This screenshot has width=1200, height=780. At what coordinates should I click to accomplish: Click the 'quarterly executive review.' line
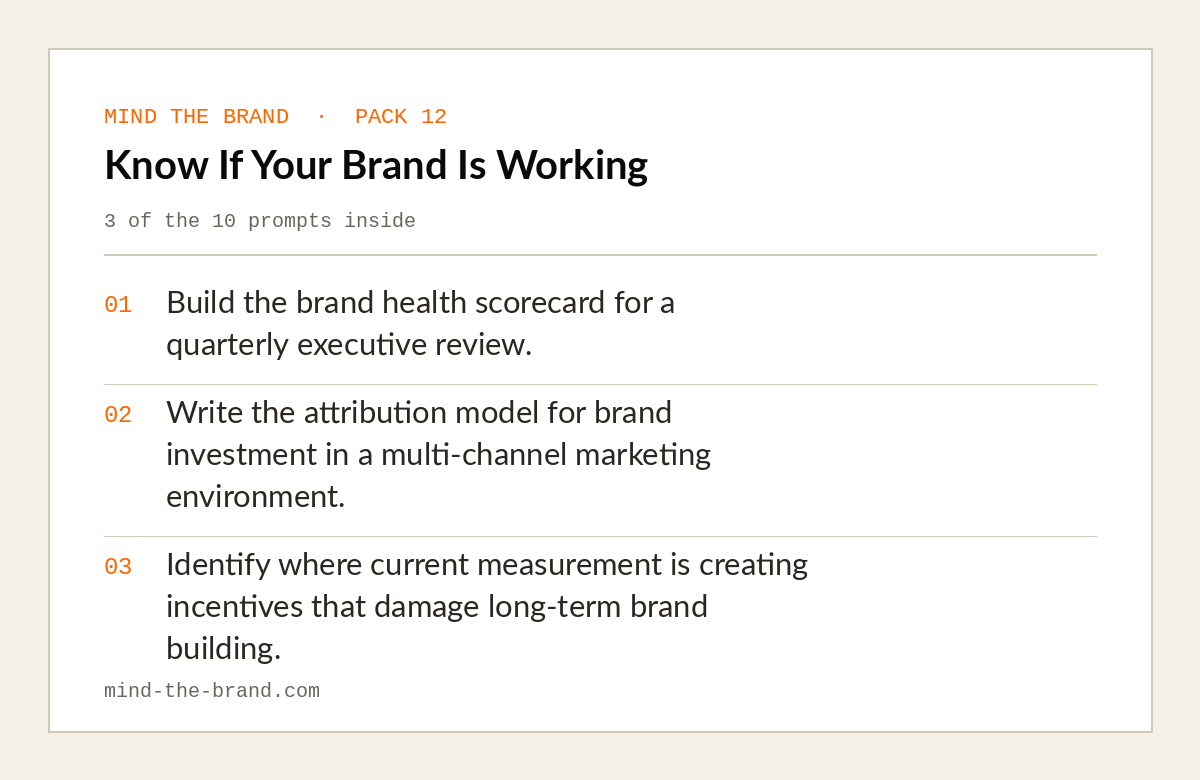click(349, 344)
